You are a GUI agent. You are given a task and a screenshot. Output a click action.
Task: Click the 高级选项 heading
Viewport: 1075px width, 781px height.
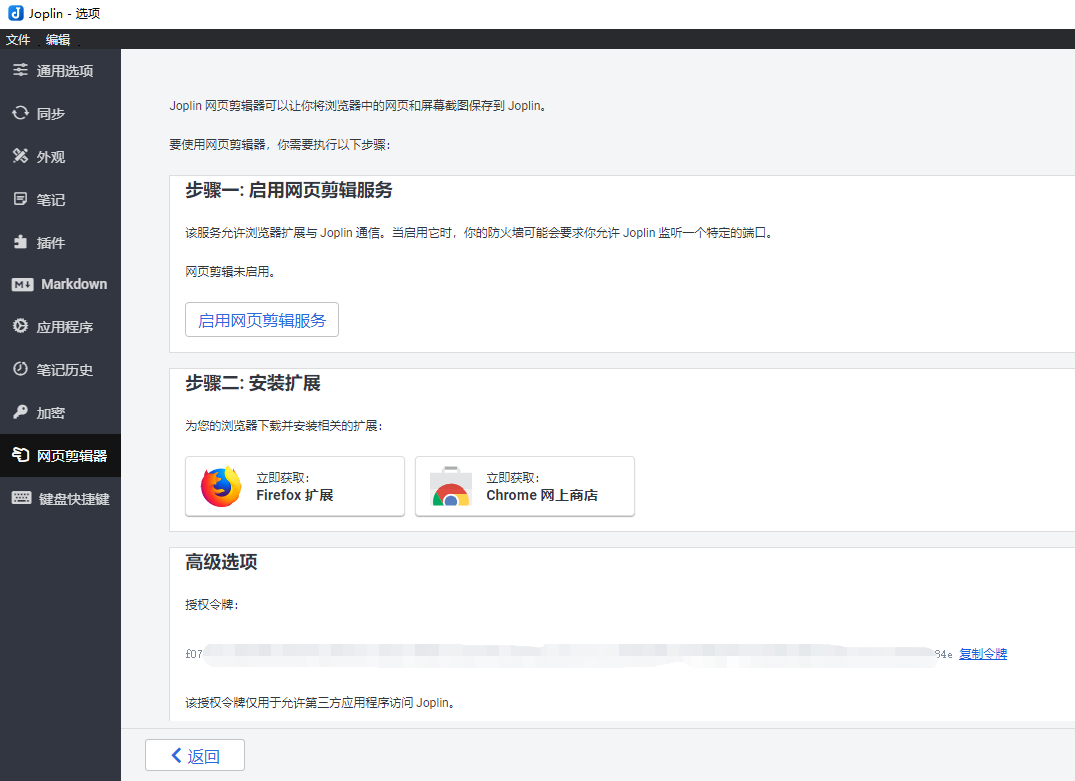(221, 562)
